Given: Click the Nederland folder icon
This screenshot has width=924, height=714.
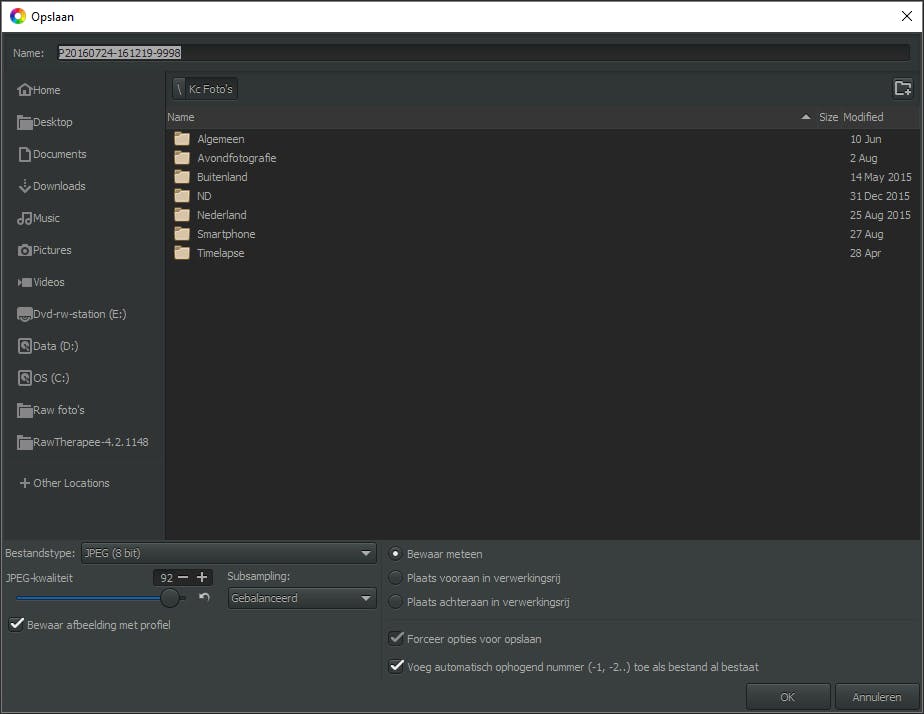Looking at the screenshot, I should [x=182, y=214].
